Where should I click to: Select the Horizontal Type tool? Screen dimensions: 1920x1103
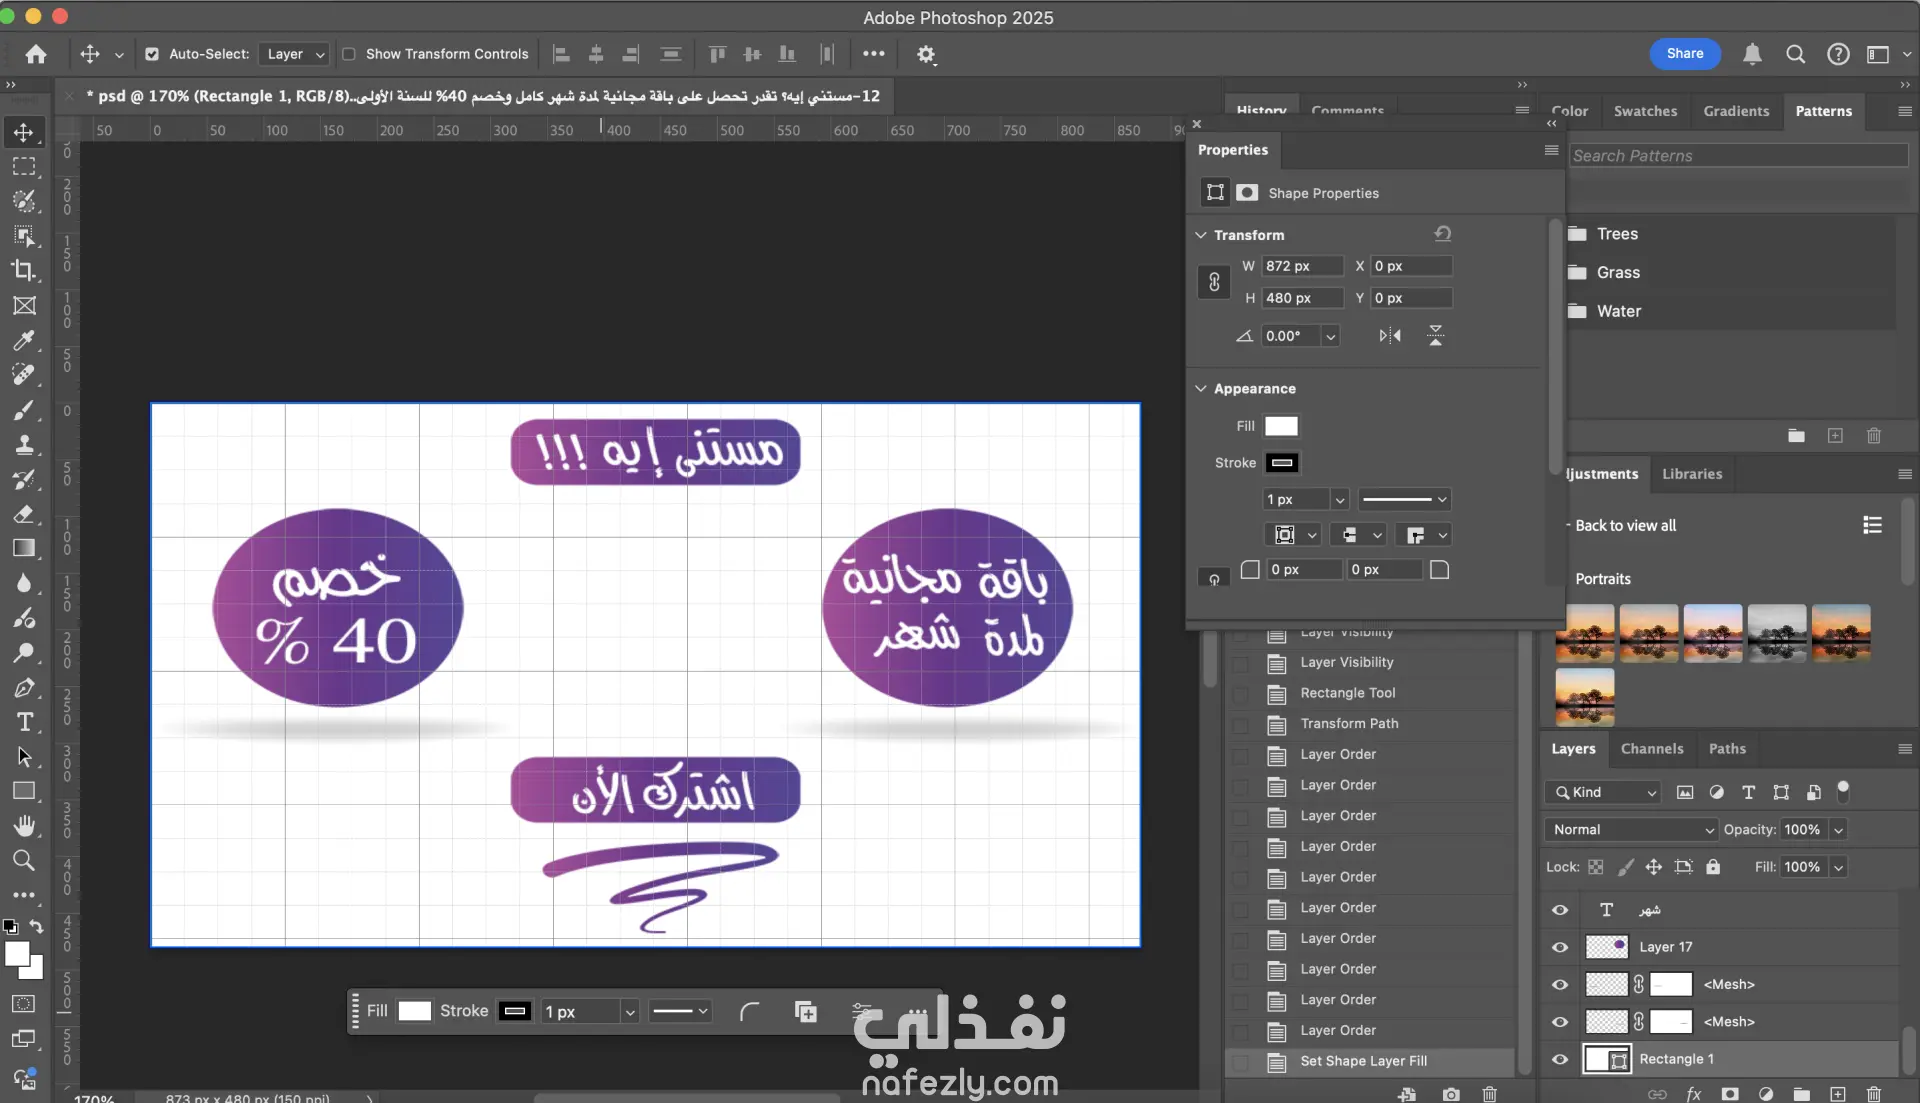24,722
